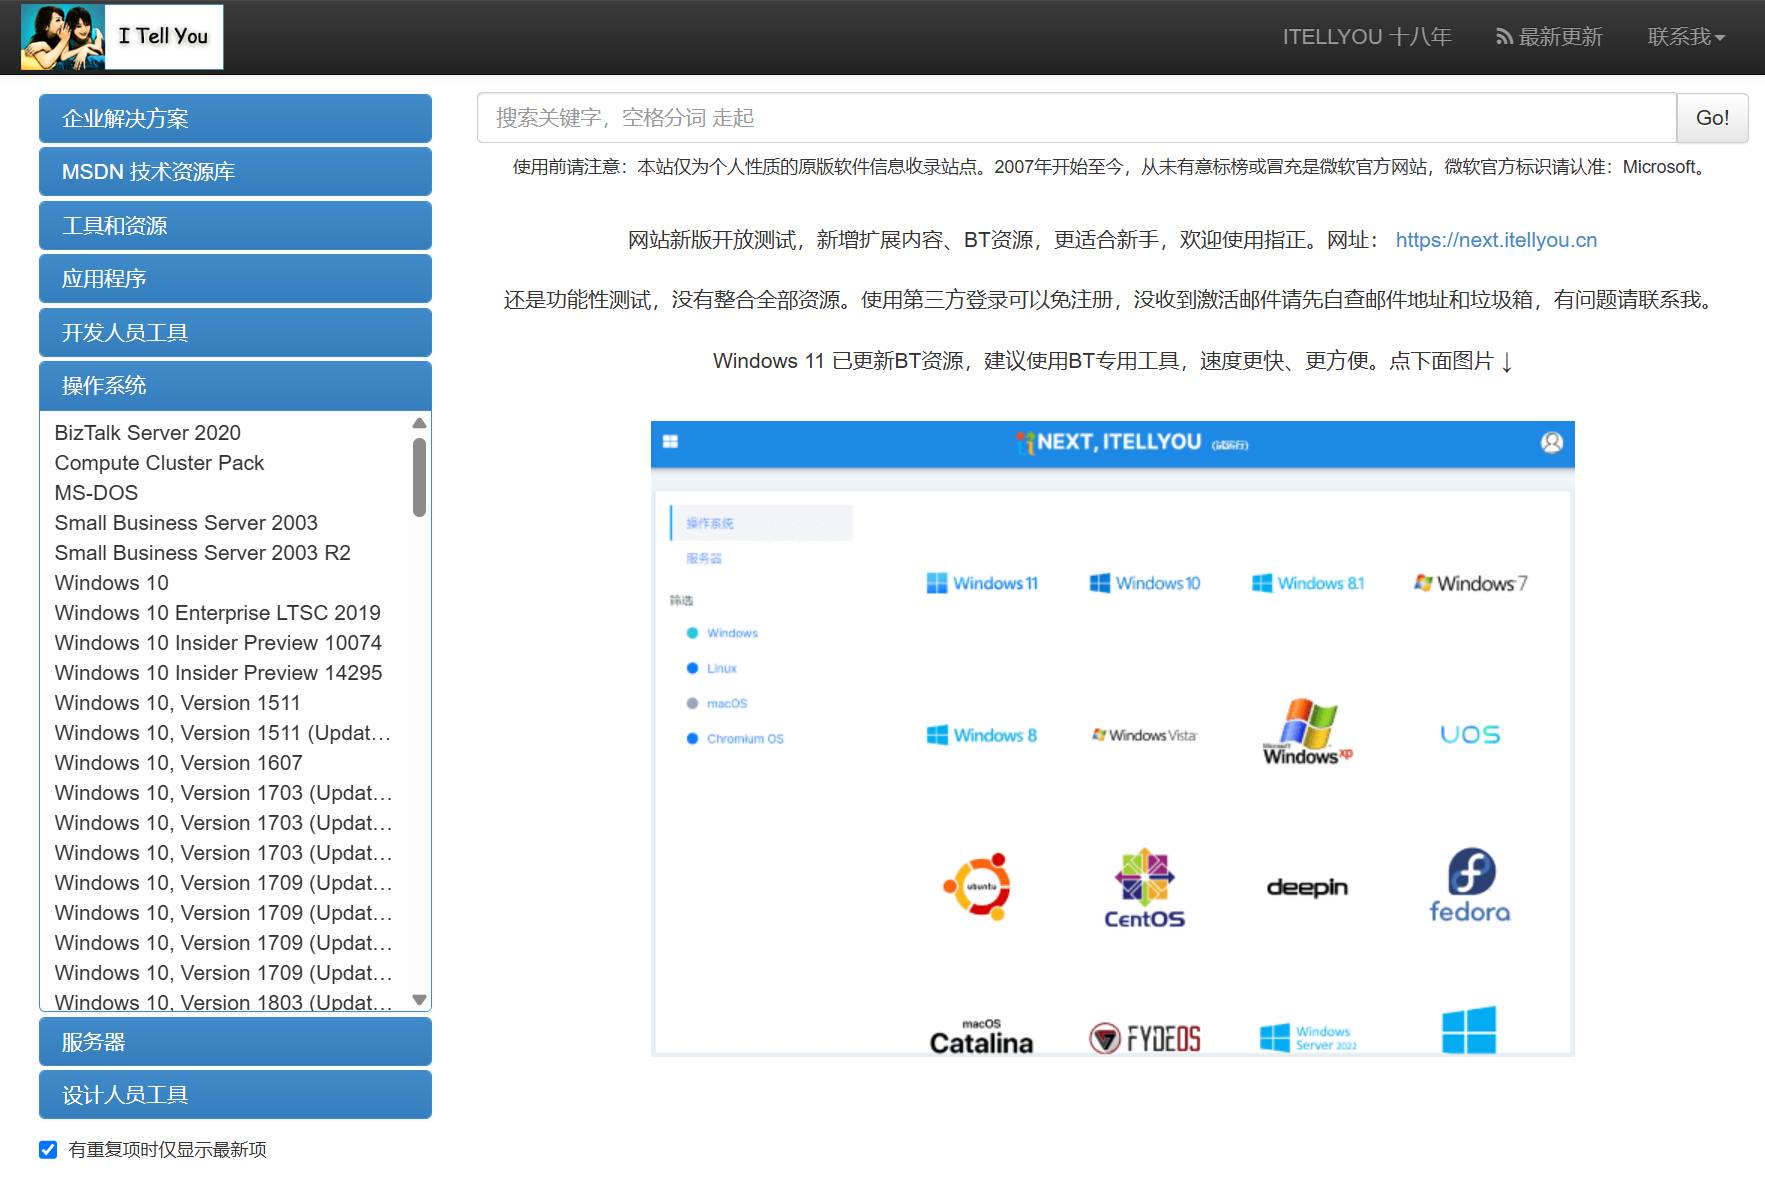
Task: Select Windows 10, Version 1607
Action: tap(178, 763)
